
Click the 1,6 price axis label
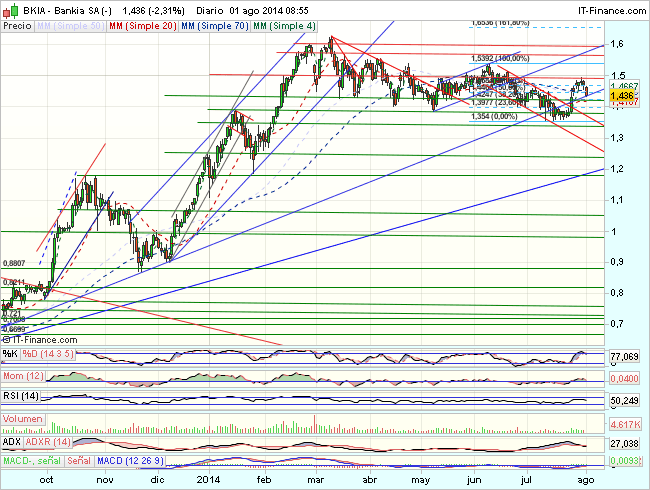click(617, 44)
